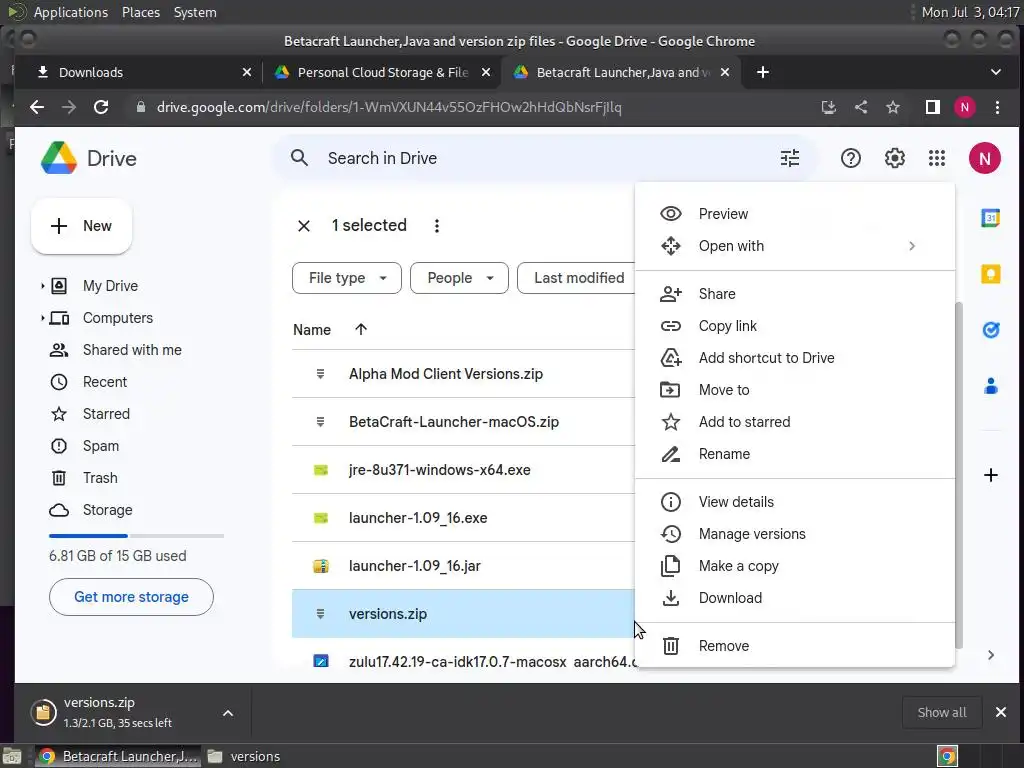Expand the Computers tree
1024x768 pixels.
42,318
